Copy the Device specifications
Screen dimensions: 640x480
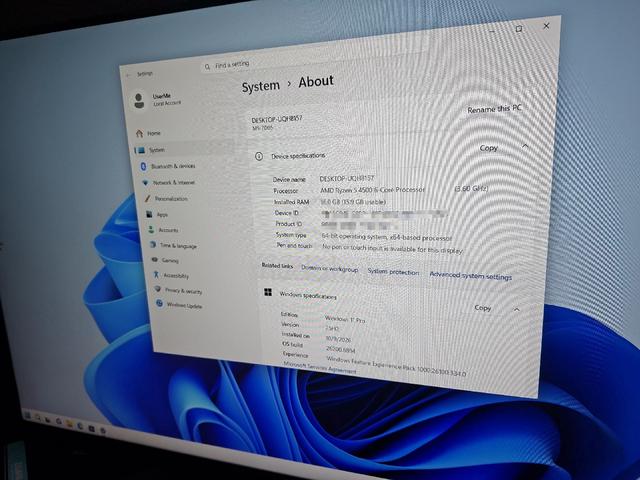coord(489,148)
